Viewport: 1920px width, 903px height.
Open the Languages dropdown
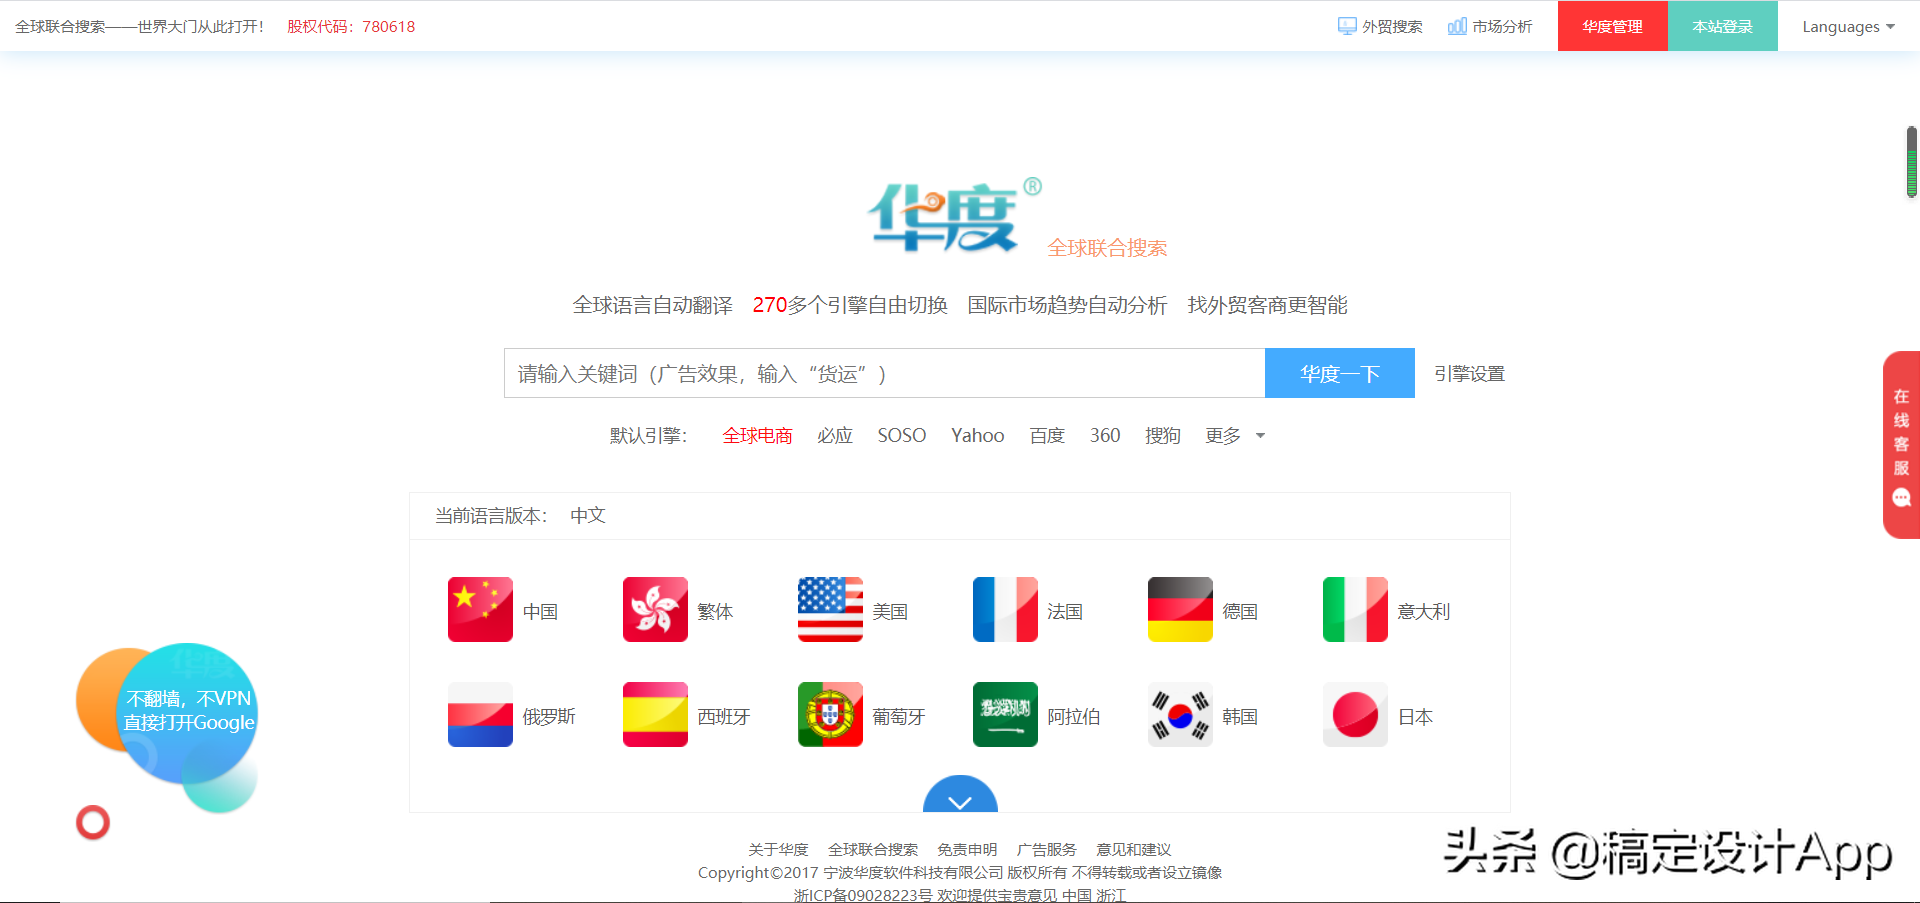point(1848,26)
